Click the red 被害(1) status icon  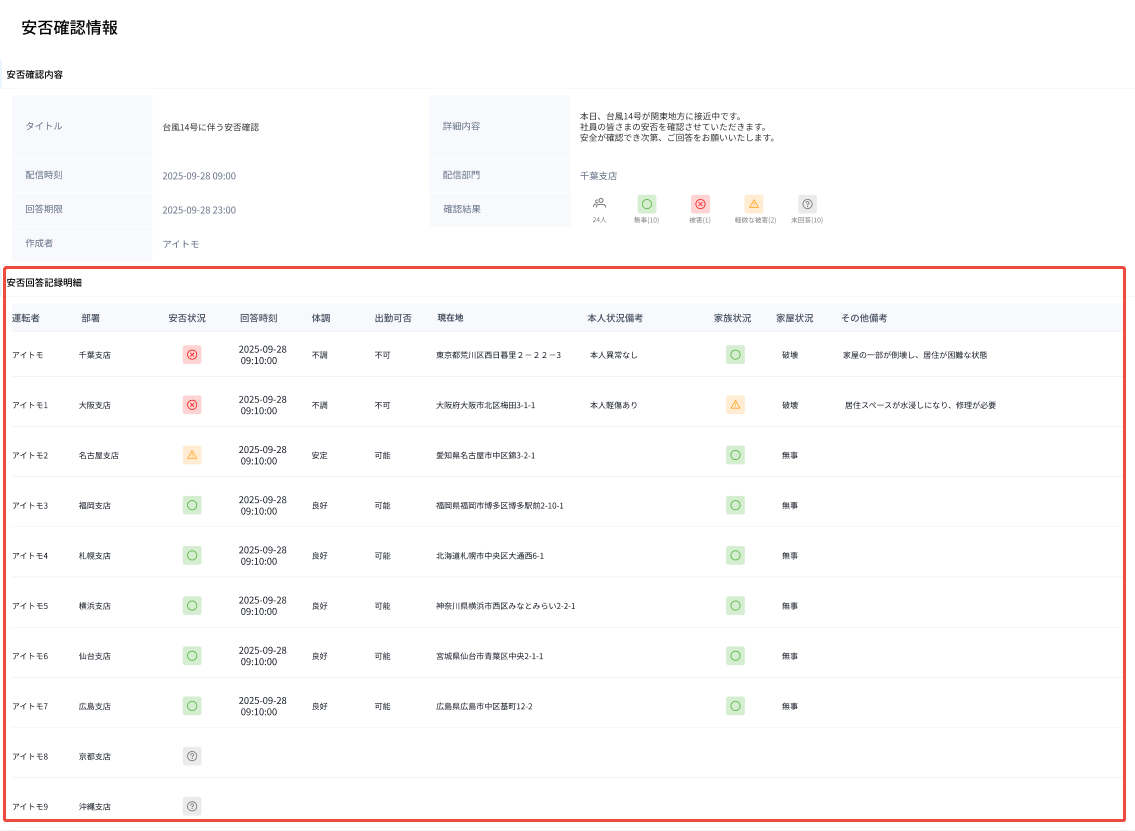click(700, 204)
